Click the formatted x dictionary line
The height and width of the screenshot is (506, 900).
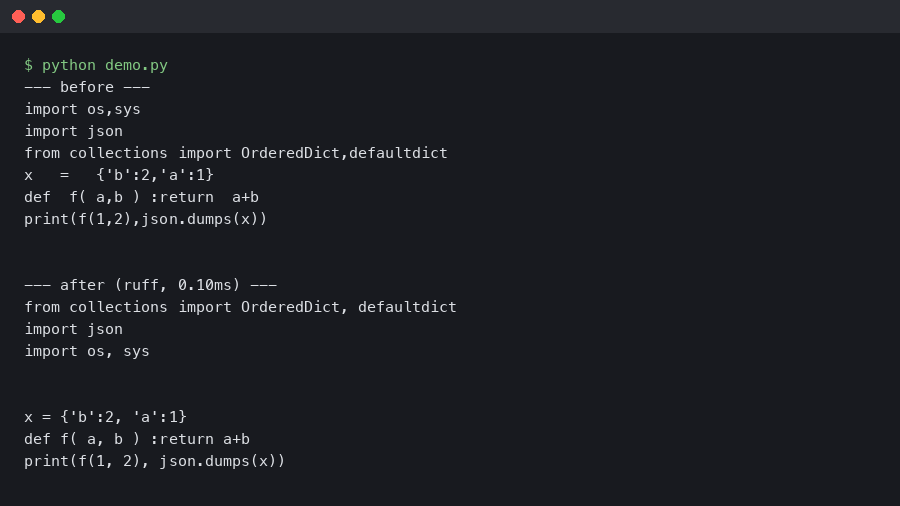[x=105, y=417]
